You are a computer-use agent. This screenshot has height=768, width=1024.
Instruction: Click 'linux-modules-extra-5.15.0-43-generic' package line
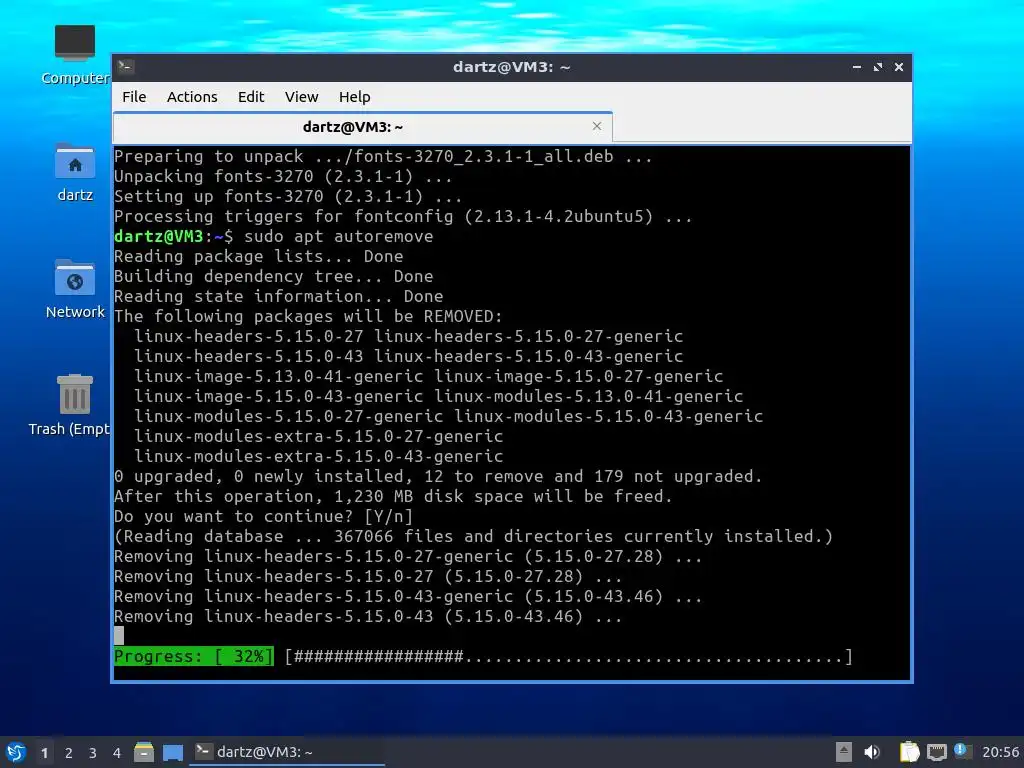pyautogui.click(x=319, y=456)
